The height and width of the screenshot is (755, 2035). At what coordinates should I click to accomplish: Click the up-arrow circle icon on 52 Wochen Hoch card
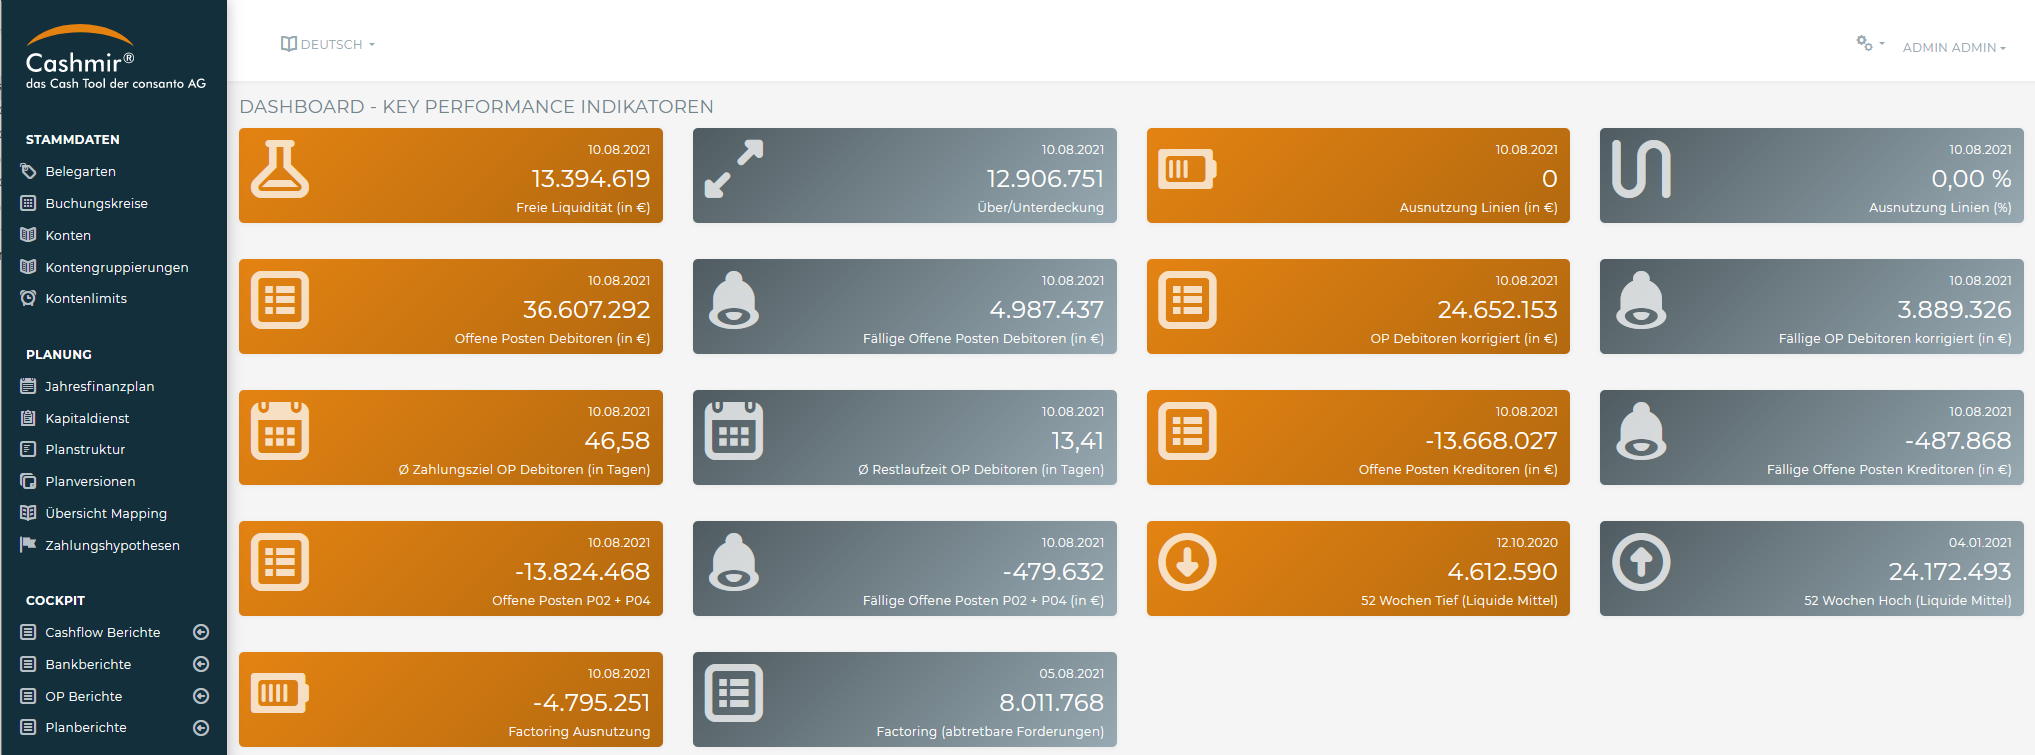click(1641, 562)
